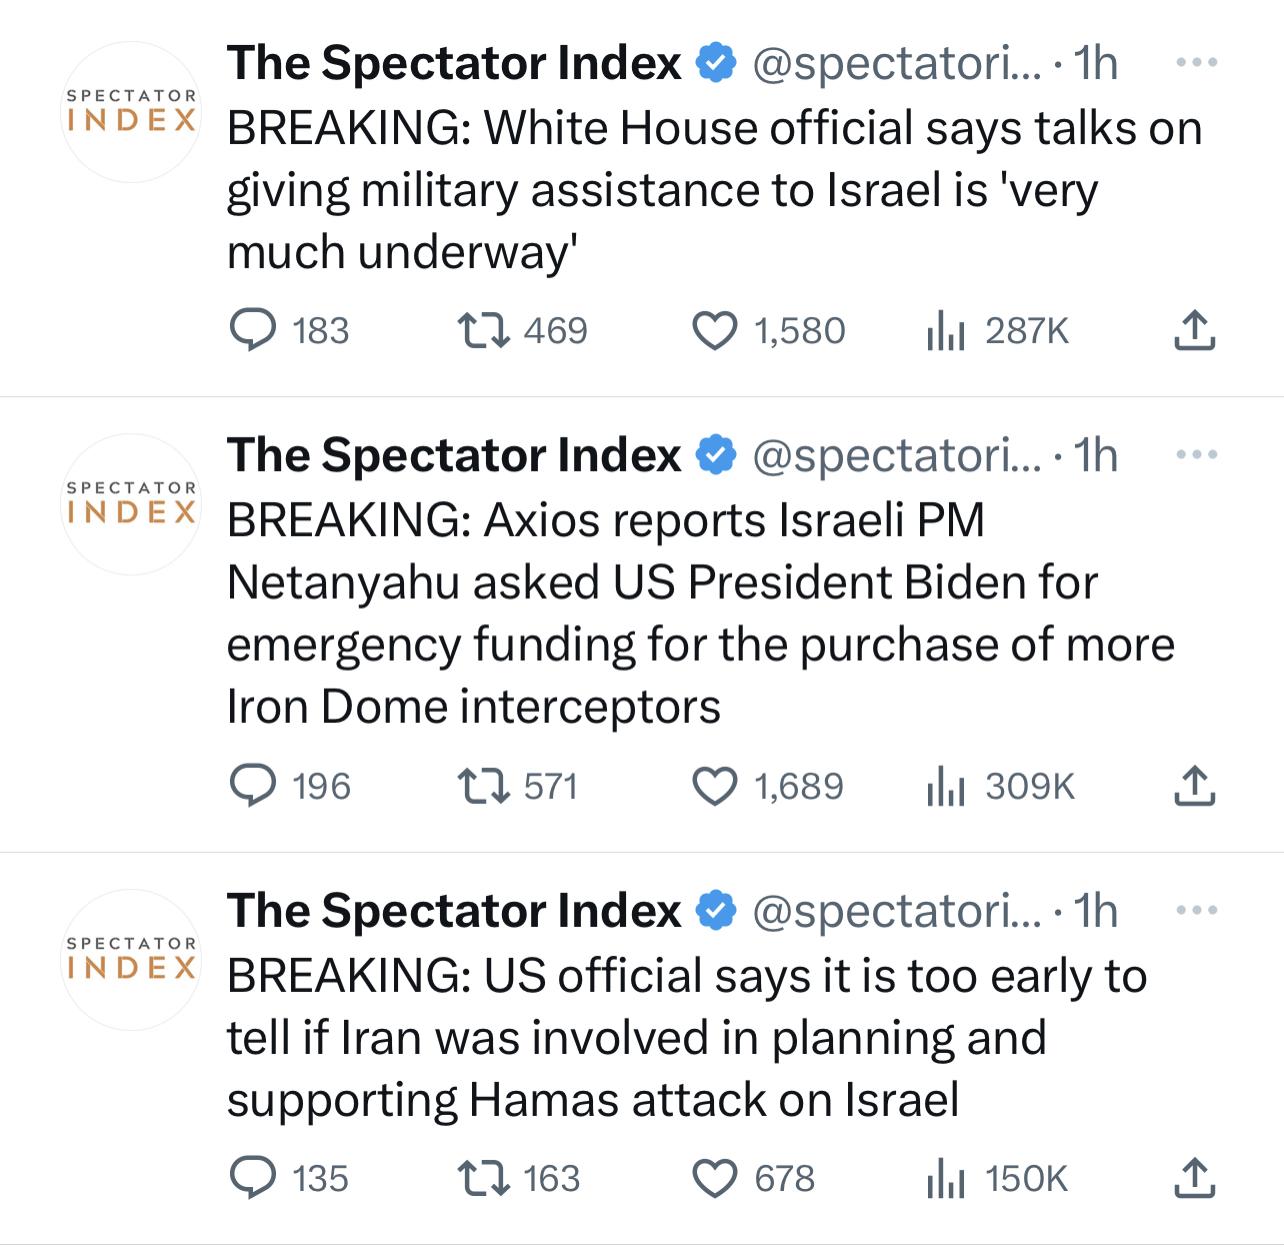Screen dimensions: 1284x1256
Task: Reply to the Axios Iron Dome tweet
Action: (253, 786)
